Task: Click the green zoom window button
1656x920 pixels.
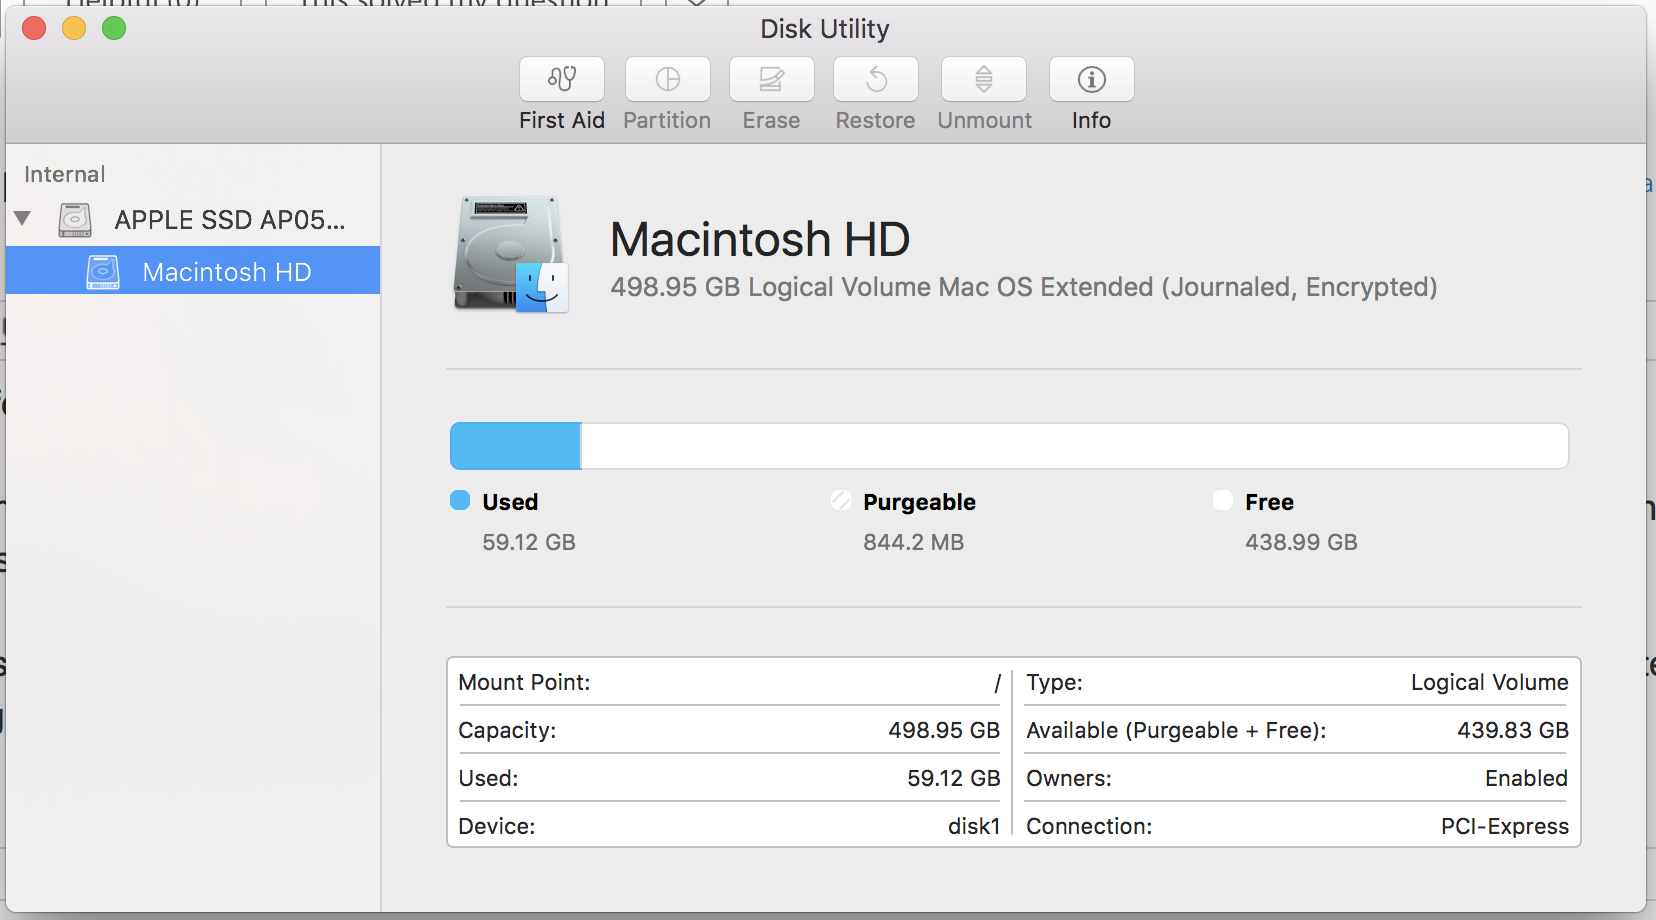Action: click(x=114, y=28)
